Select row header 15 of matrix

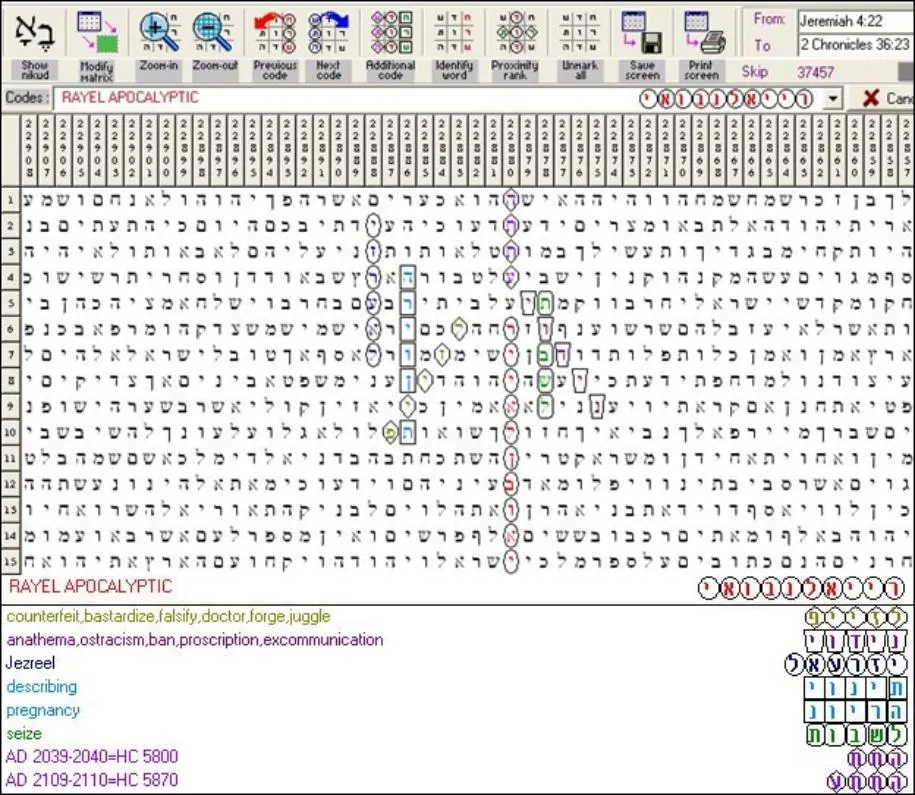(x=10, y=562)
